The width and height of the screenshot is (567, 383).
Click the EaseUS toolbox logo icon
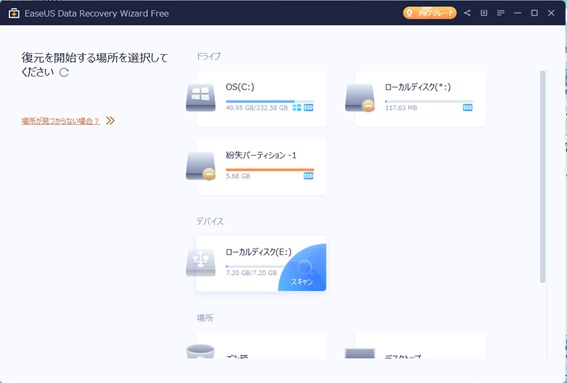pos(14,13)
